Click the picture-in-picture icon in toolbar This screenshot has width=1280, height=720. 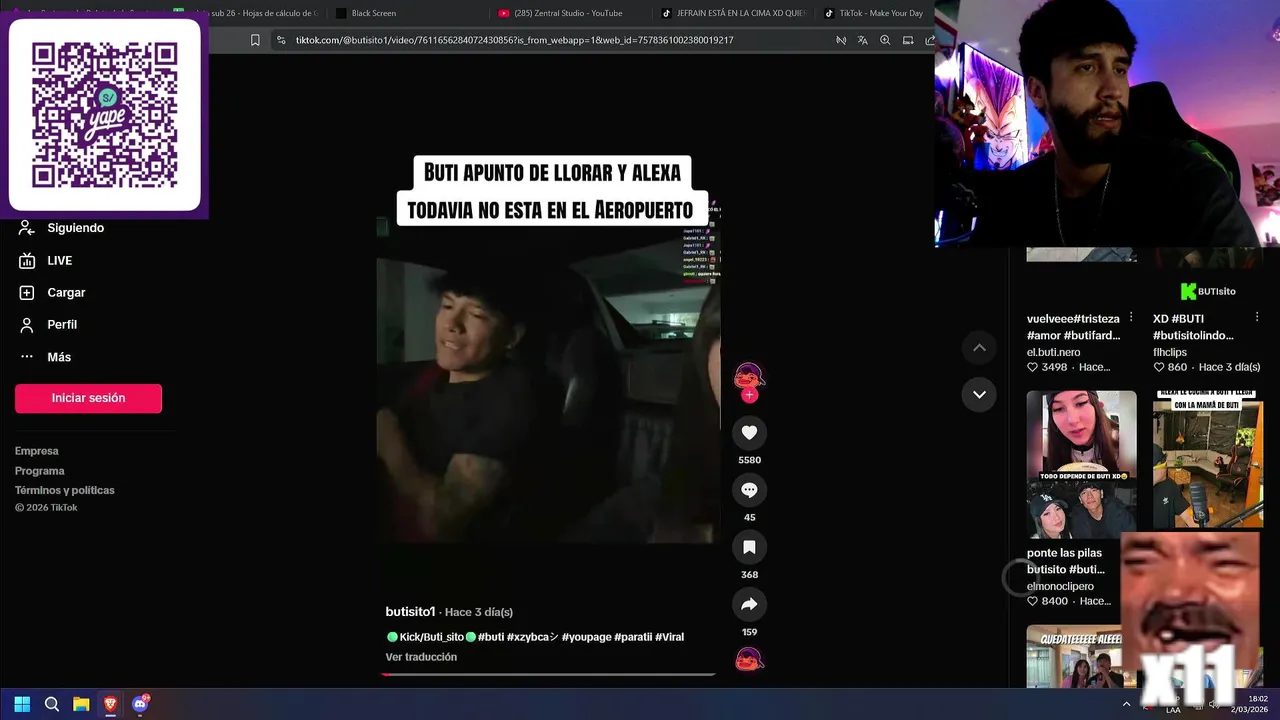(x=908, y=40)
